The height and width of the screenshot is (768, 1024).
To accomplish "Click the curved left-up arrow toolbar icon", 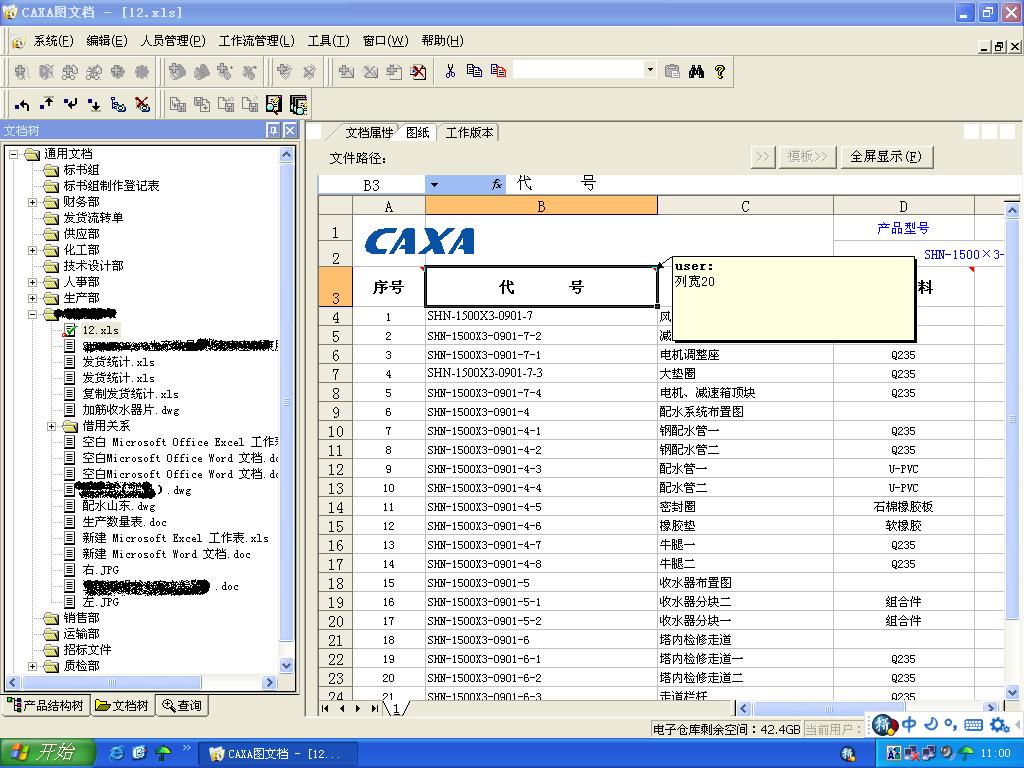I will (22, 104).
